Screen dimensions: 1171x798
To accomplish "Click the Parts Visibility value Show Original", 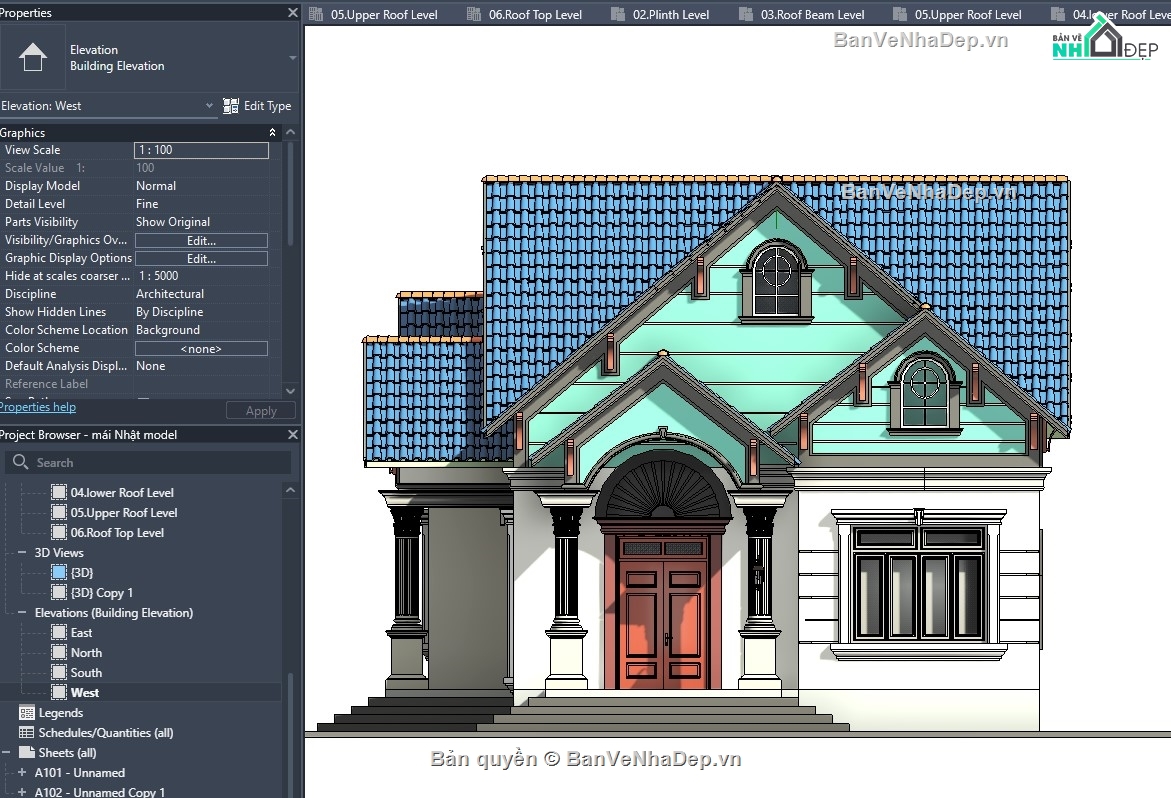I will point(173,222).
